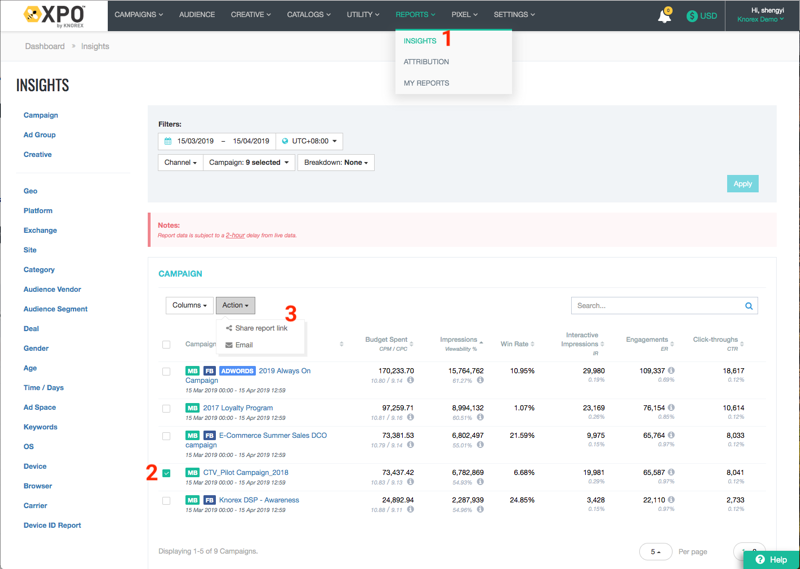Viewport: 800px width, 569px height.
Task: Toggle the select-all checkbox in table header
Action: (x=166, y=344)
